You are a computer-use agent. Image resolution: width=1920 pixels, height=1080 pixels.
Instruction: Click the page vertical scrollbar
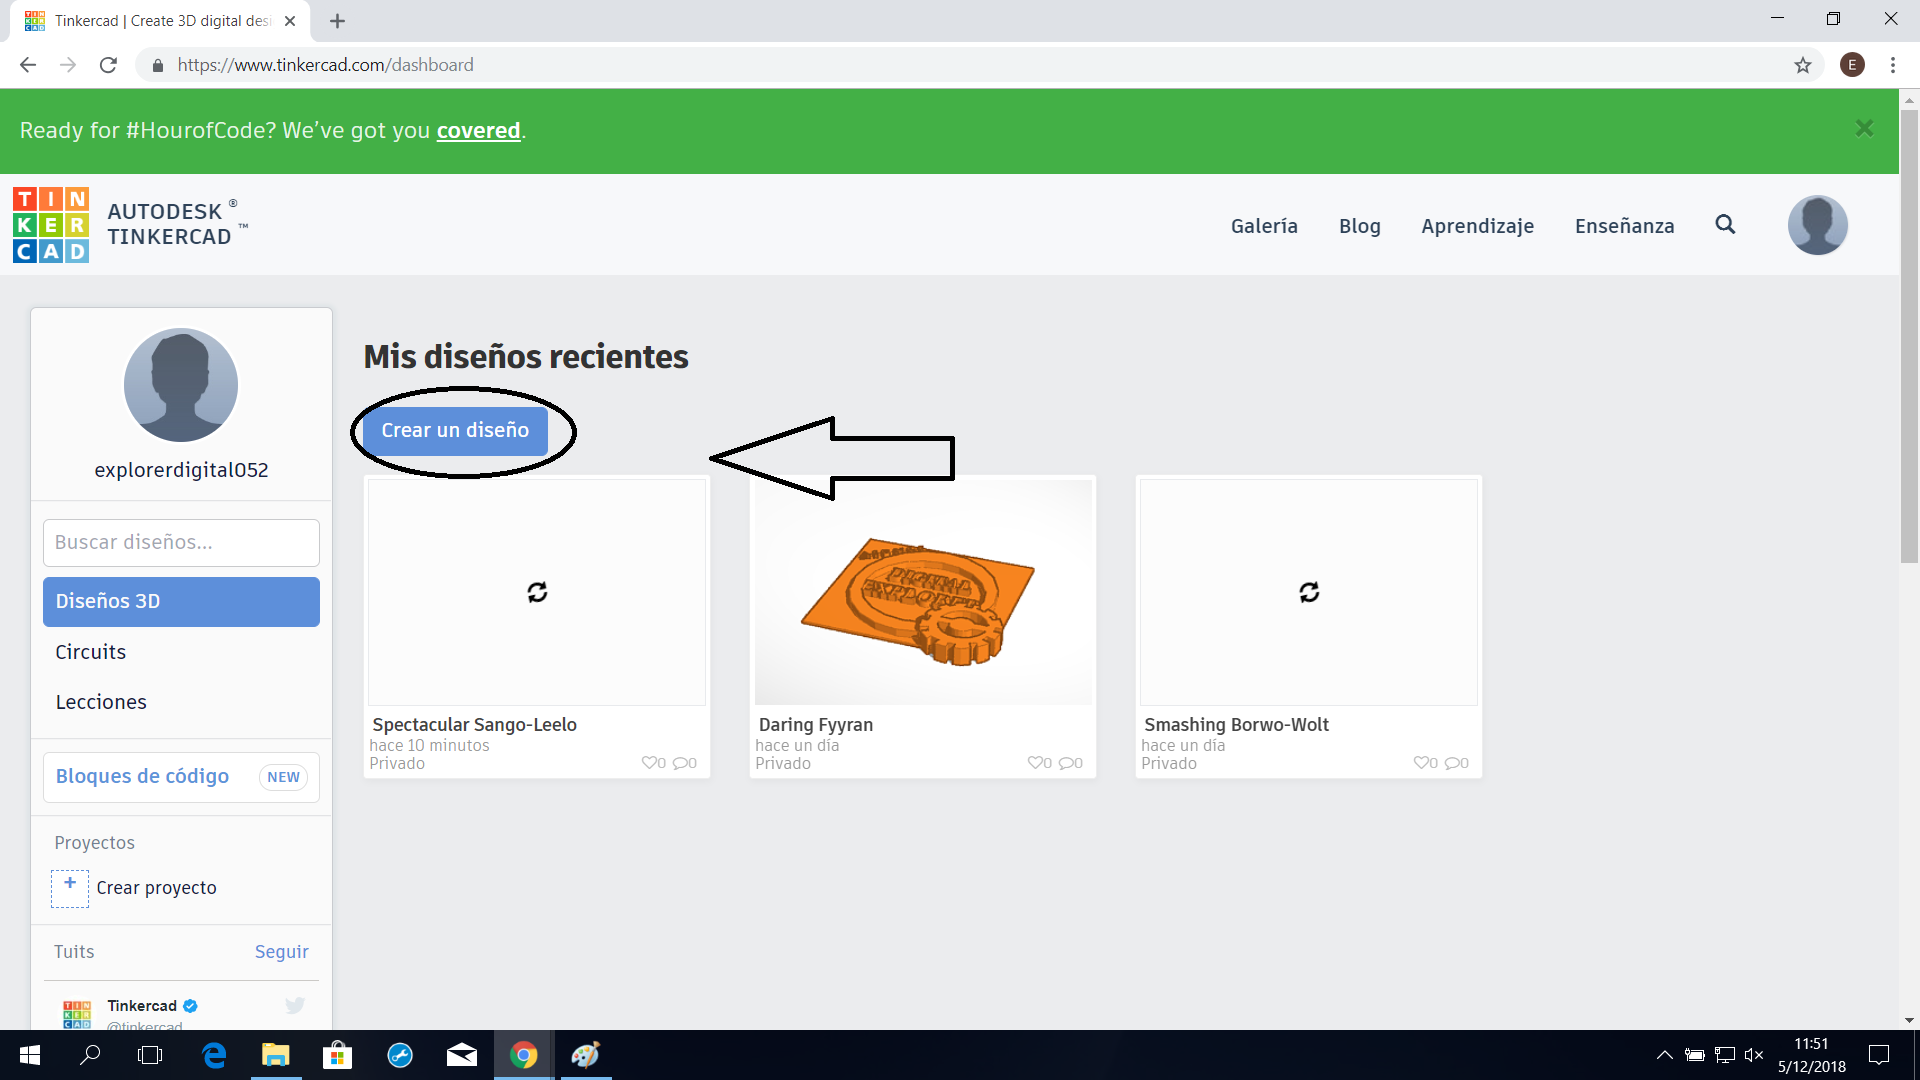click(x=1909, y=336)
